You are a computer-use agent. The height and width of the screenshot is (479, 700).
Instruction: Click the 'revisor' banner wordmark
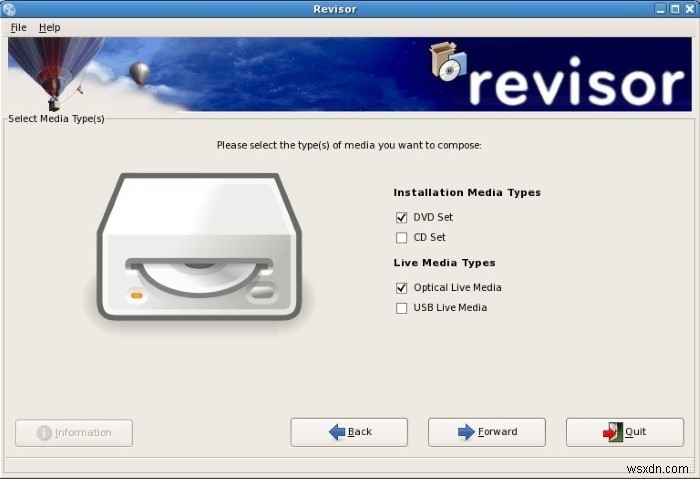(x=576, y=83)
